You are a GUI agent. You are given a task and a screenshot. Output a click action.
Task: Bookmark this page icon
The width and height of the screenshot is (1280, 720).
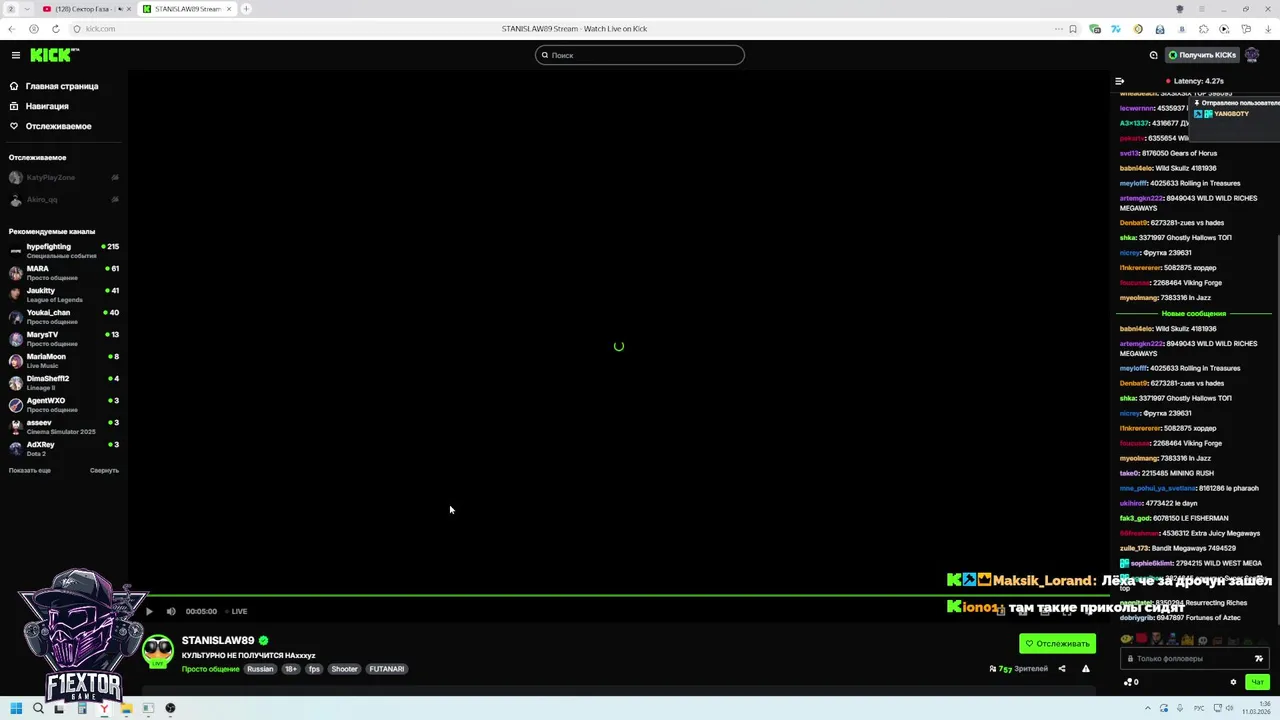pos(1073,29)
